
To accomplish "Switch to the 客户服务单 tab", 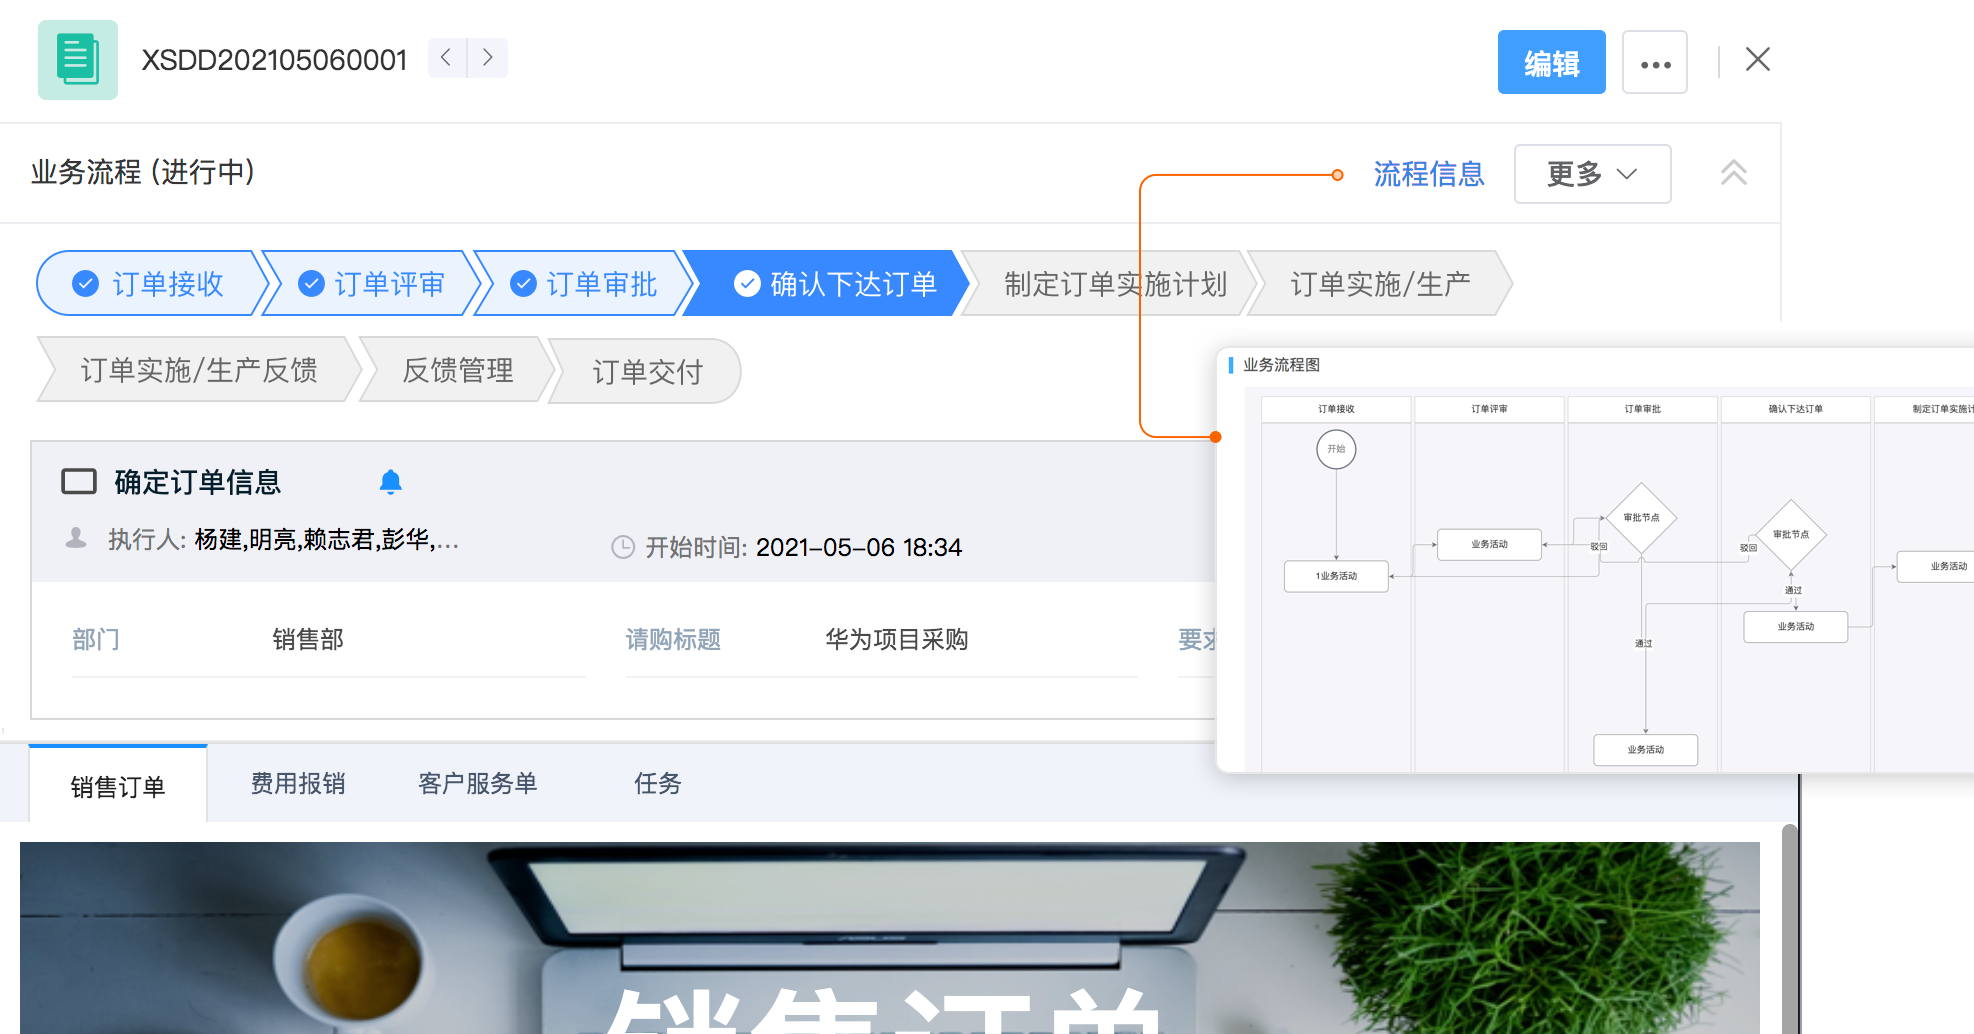I will coord(478,783).
